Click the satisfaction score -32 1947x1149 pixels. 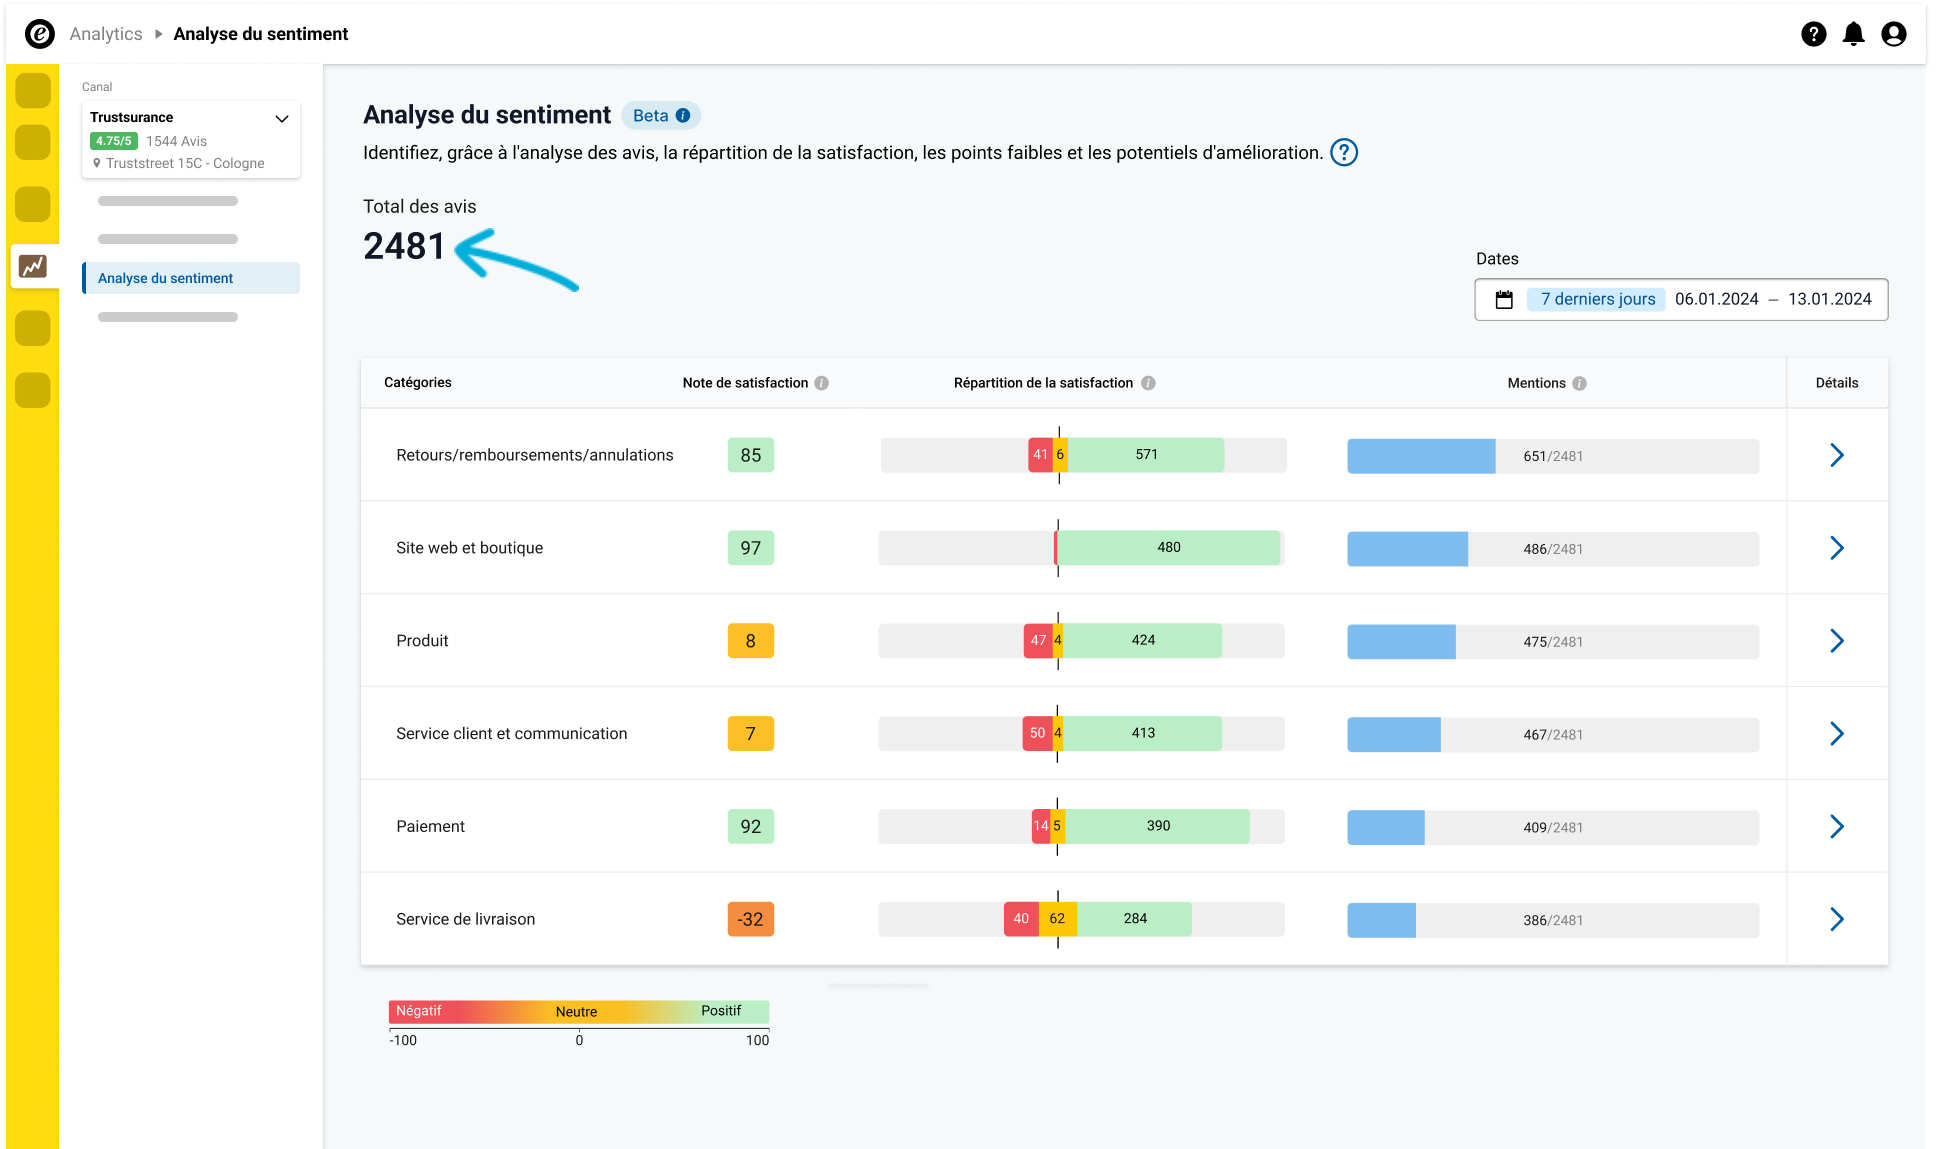(x=751, y=919)
